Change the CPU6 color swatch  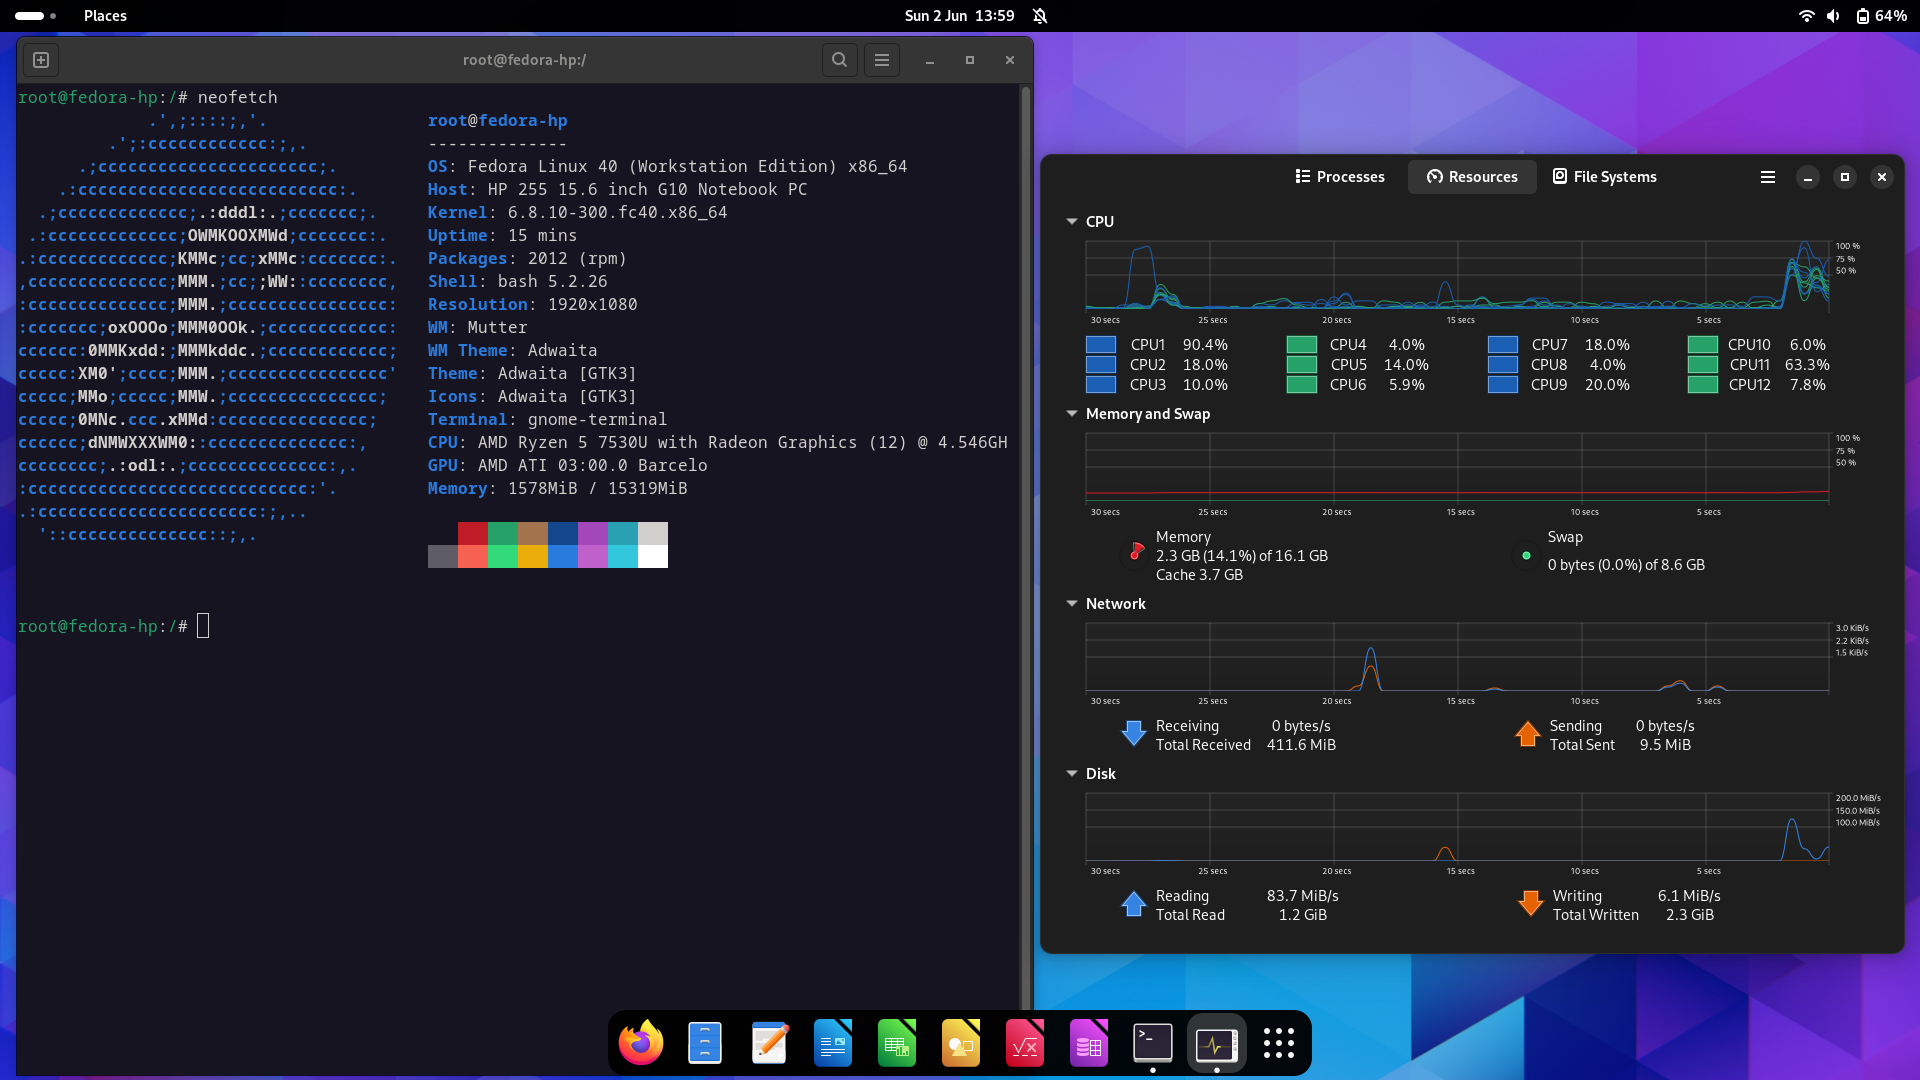[x=1302, y=385]
